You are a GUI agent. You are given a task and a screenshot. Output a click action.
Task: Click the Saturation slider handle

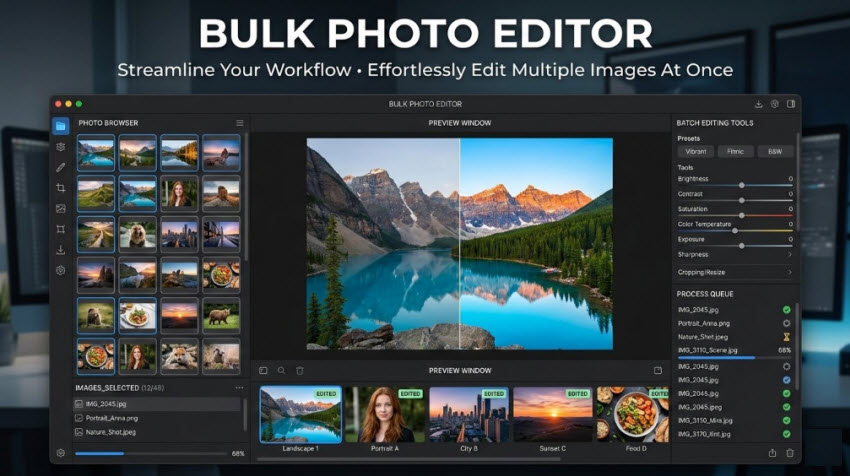click(742, 216)
